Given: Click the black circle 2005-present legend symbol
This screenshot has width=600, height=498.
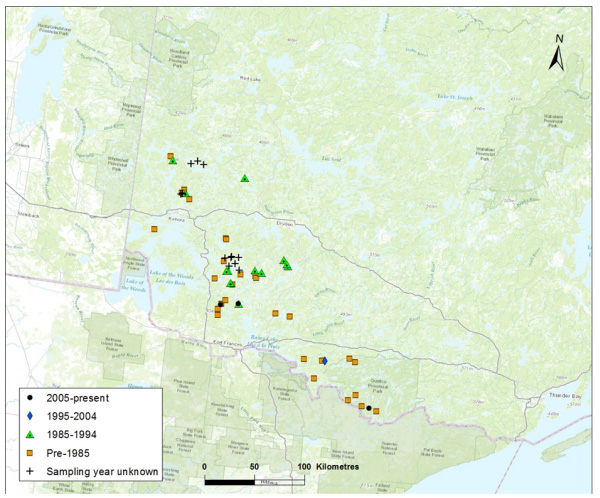Looking at the screenshot, I should pos(31,398).
